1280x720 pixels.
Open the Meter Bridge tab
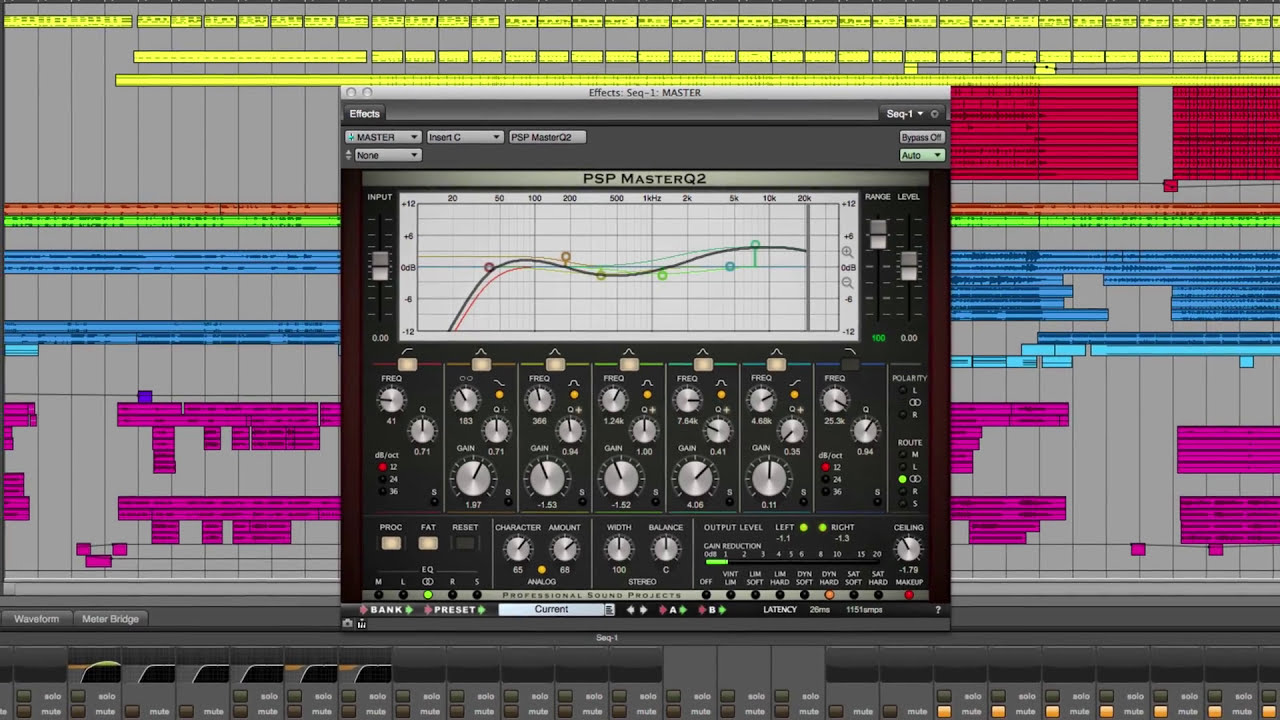point(110,619)
